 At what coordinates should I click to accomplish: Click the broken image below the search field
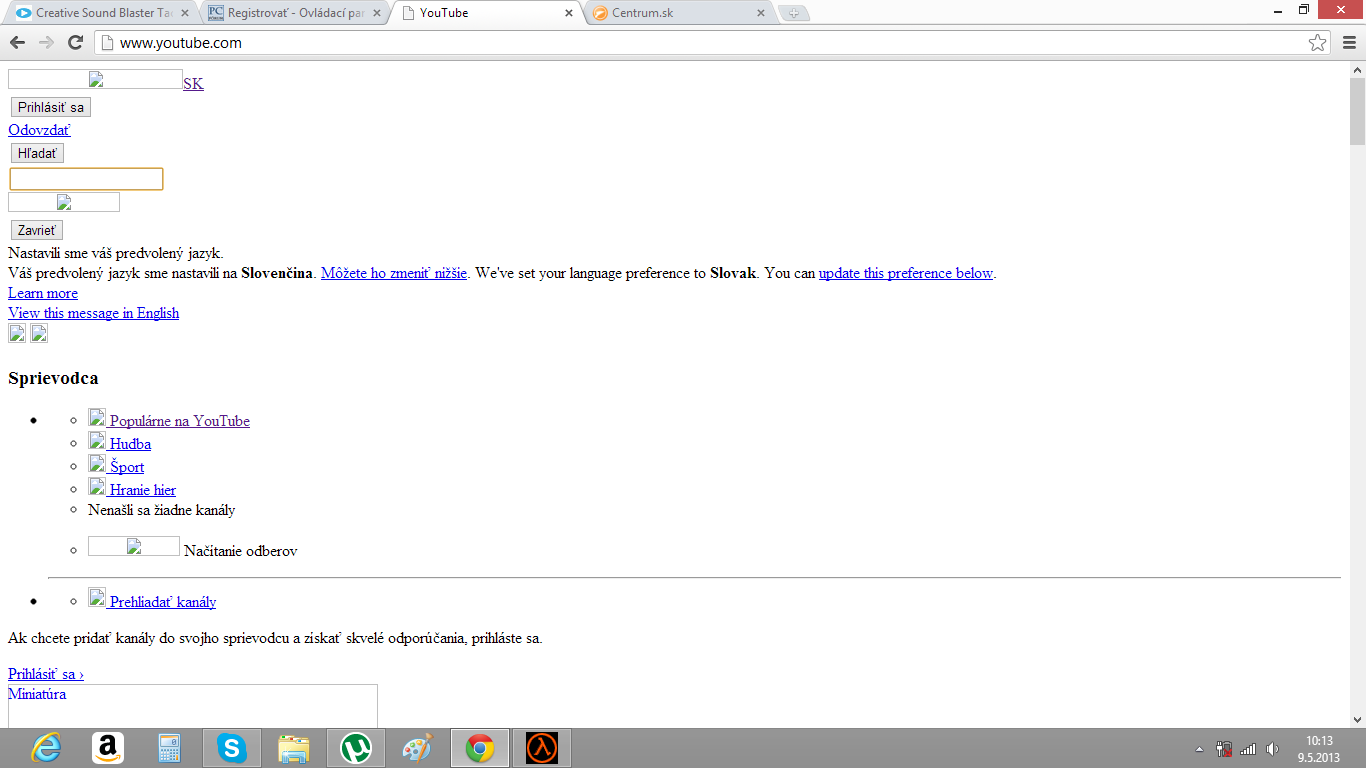point(64,202)
